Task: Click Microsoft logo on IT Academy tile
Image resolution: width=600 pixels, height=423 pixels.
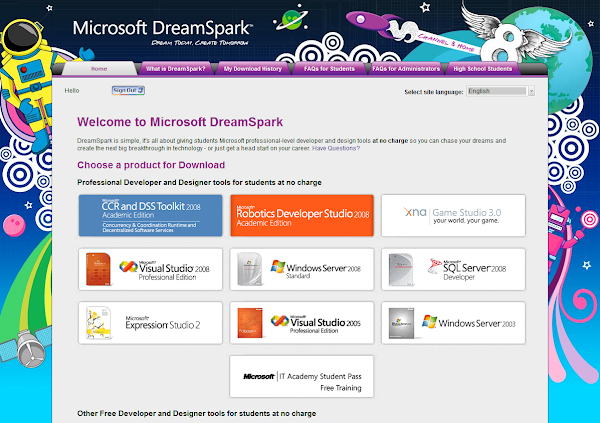Action: (259, 376)
